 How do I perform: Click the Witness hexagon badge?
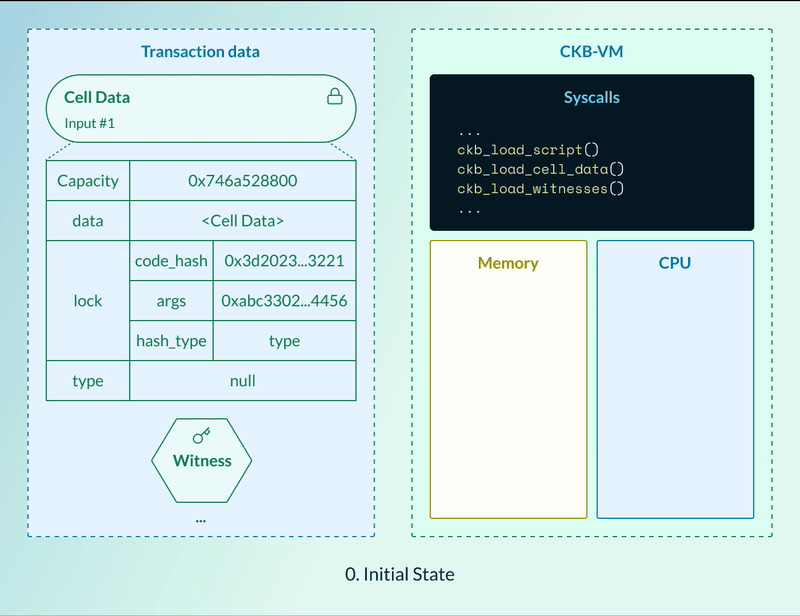click(201, 461)
